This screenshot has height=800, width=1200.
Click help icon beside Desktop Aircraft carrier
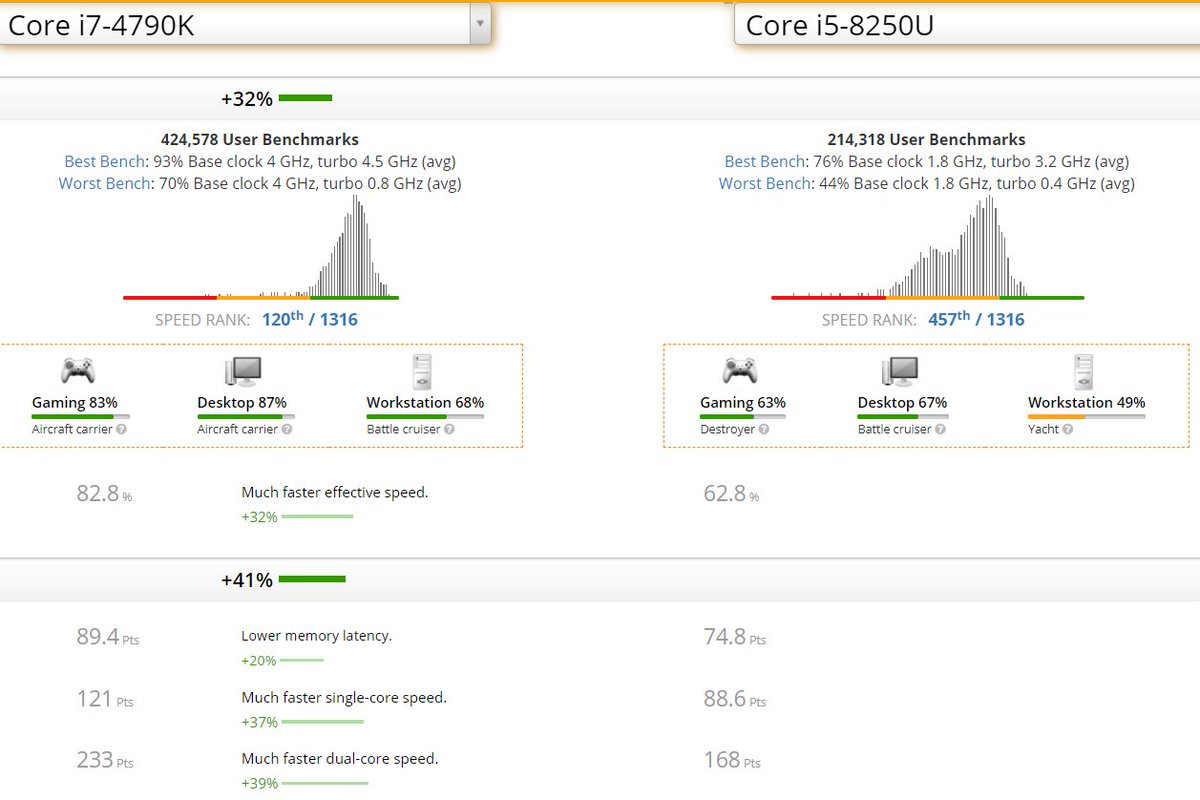[287, 429]
